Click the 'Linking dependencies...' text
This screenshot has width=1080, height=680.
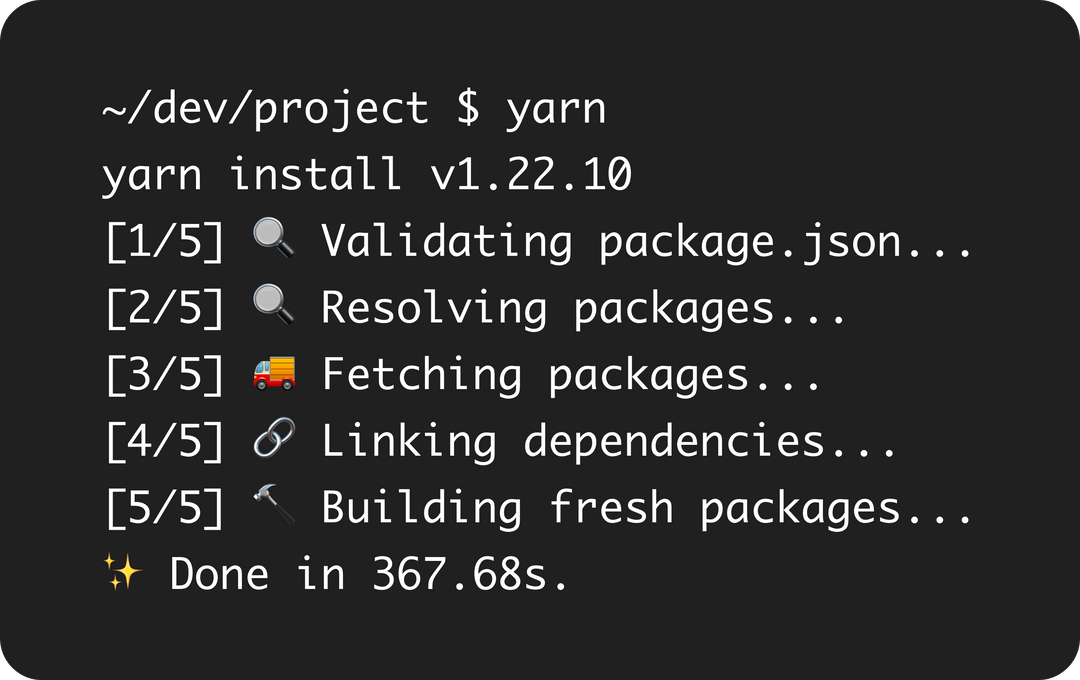(608, 441)
